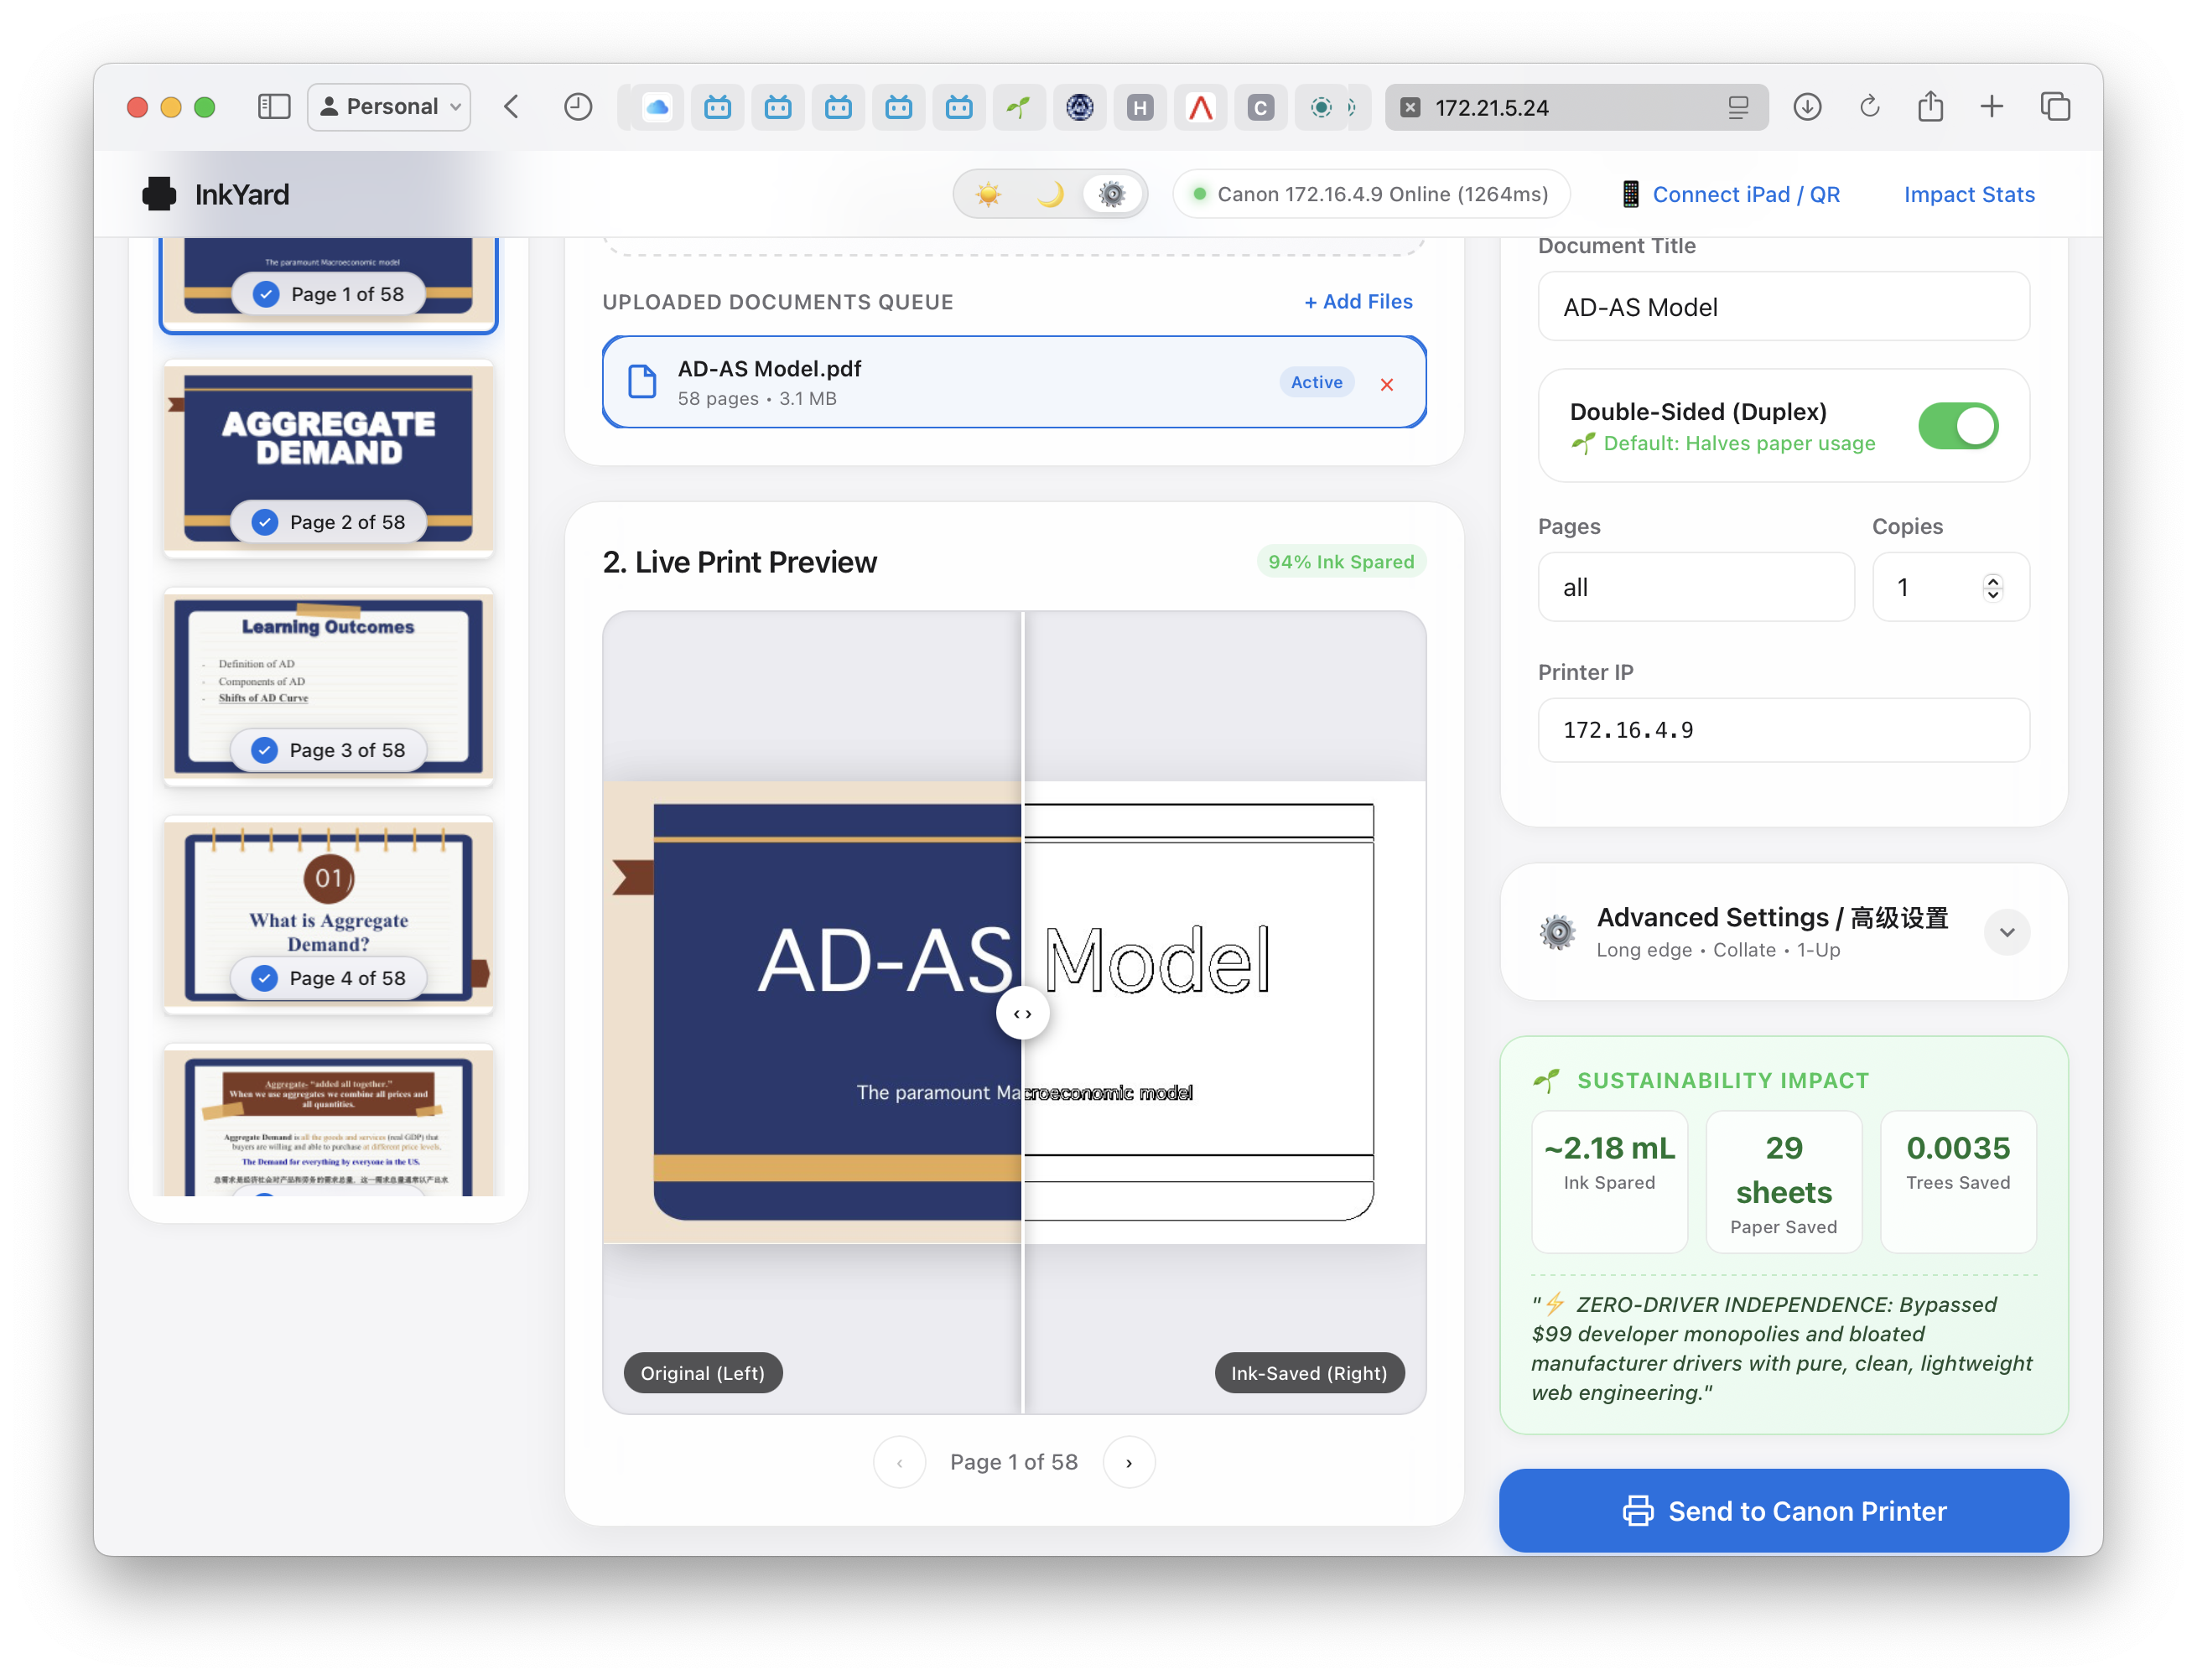Screen dimensions: 2197x1680
Task: Expand Advanced Settings chevron
Action: pos(2007,933)
